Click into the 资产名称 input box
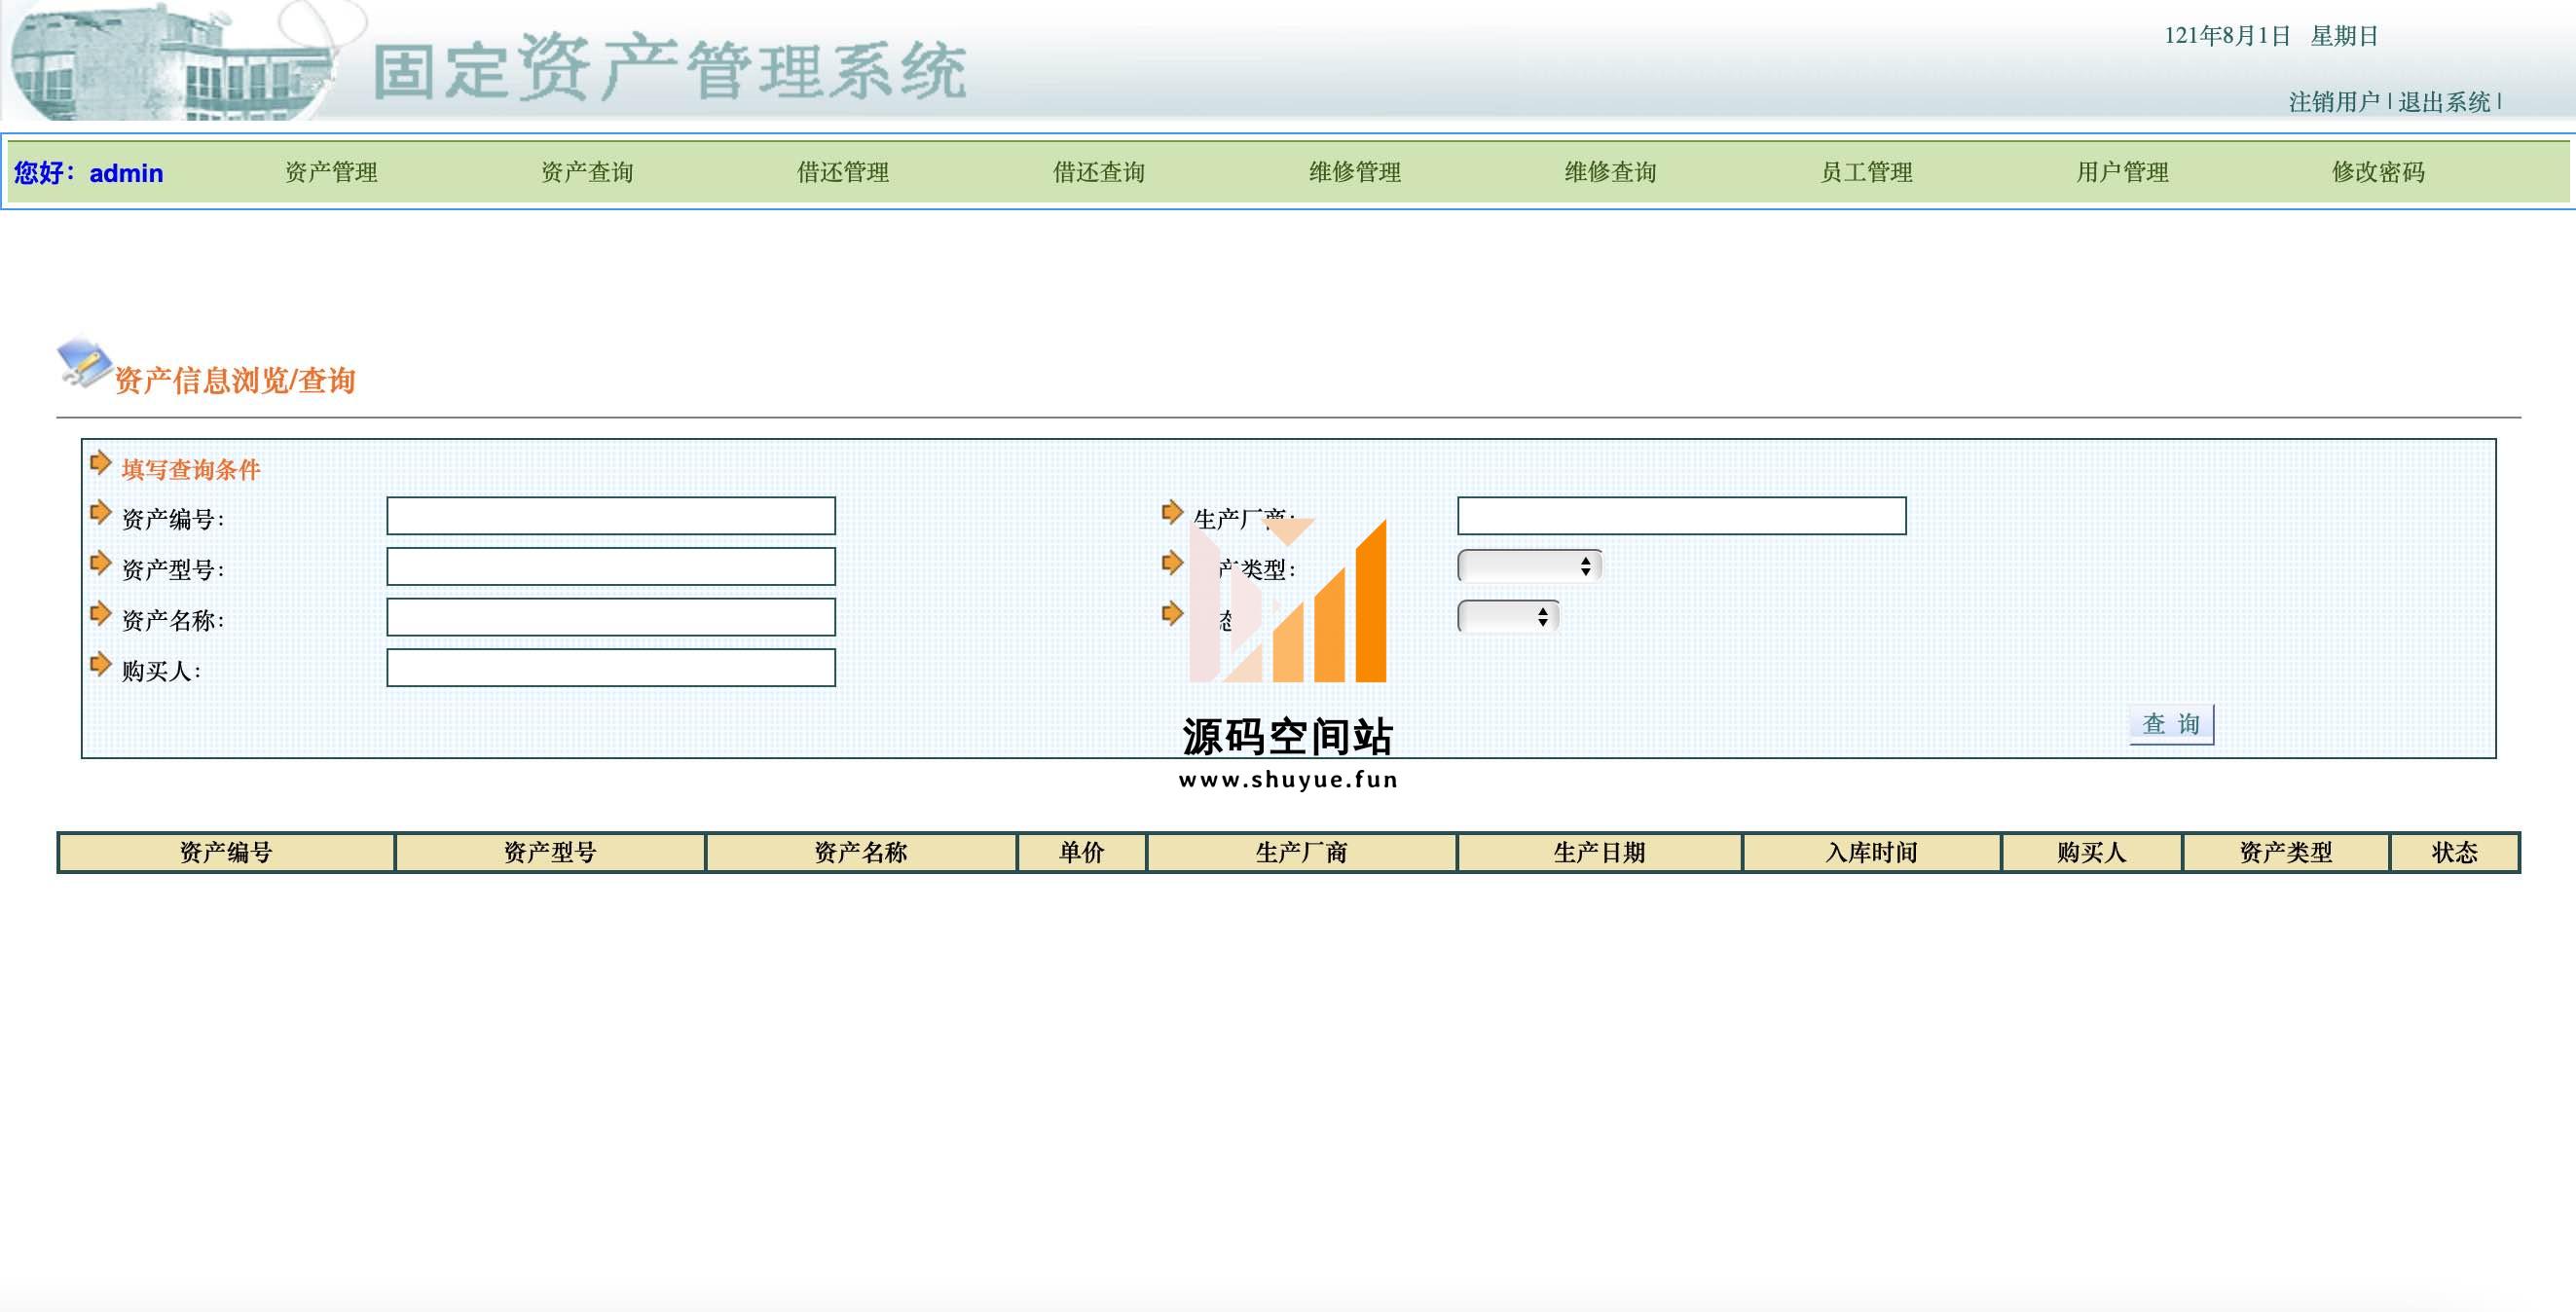Viewport: 2576px width, 1312px height. click(x=611, y=617)
